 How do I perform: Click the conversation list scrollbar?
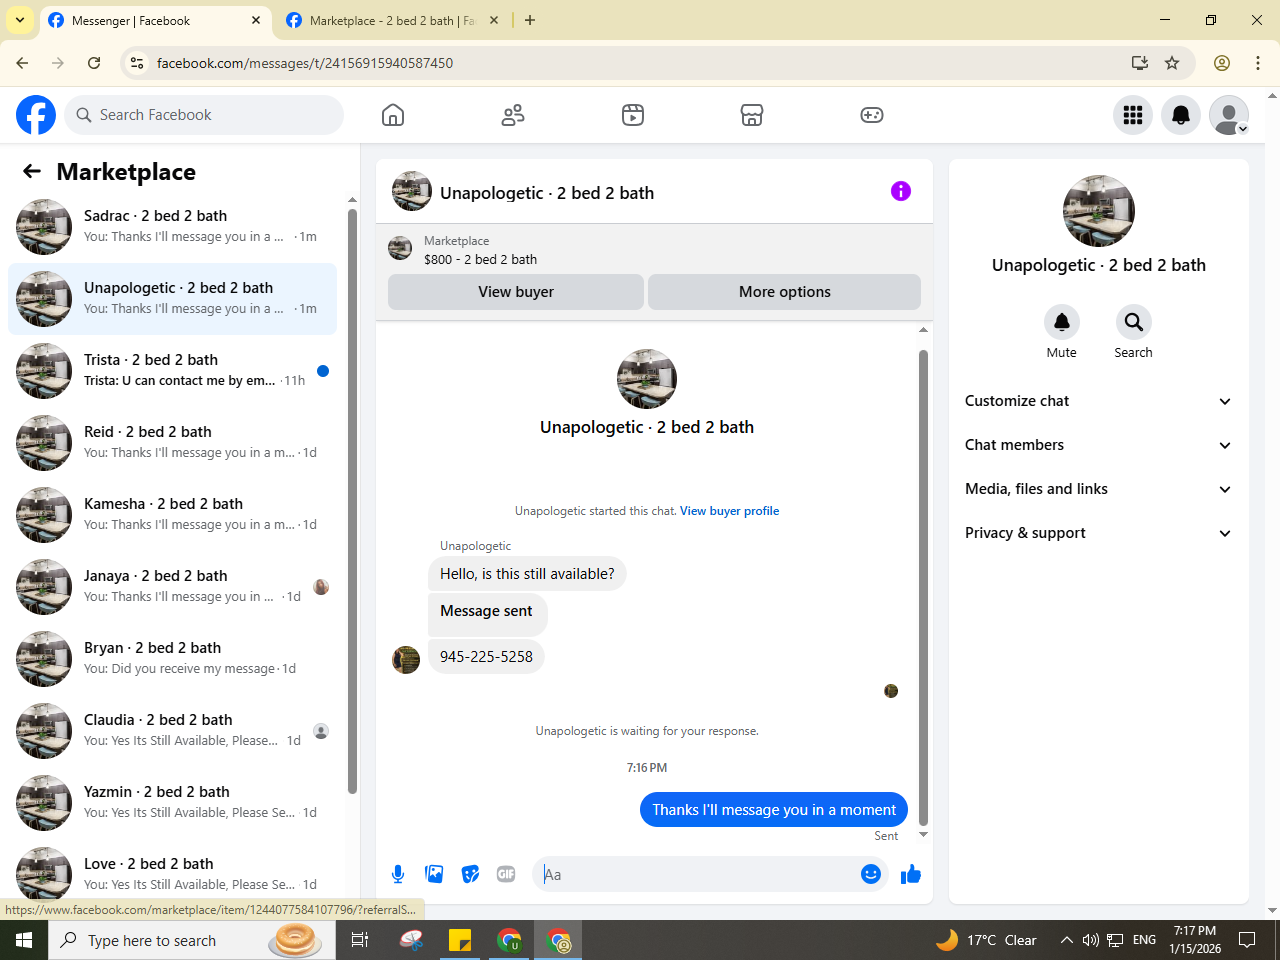click(x=352, y=500)
